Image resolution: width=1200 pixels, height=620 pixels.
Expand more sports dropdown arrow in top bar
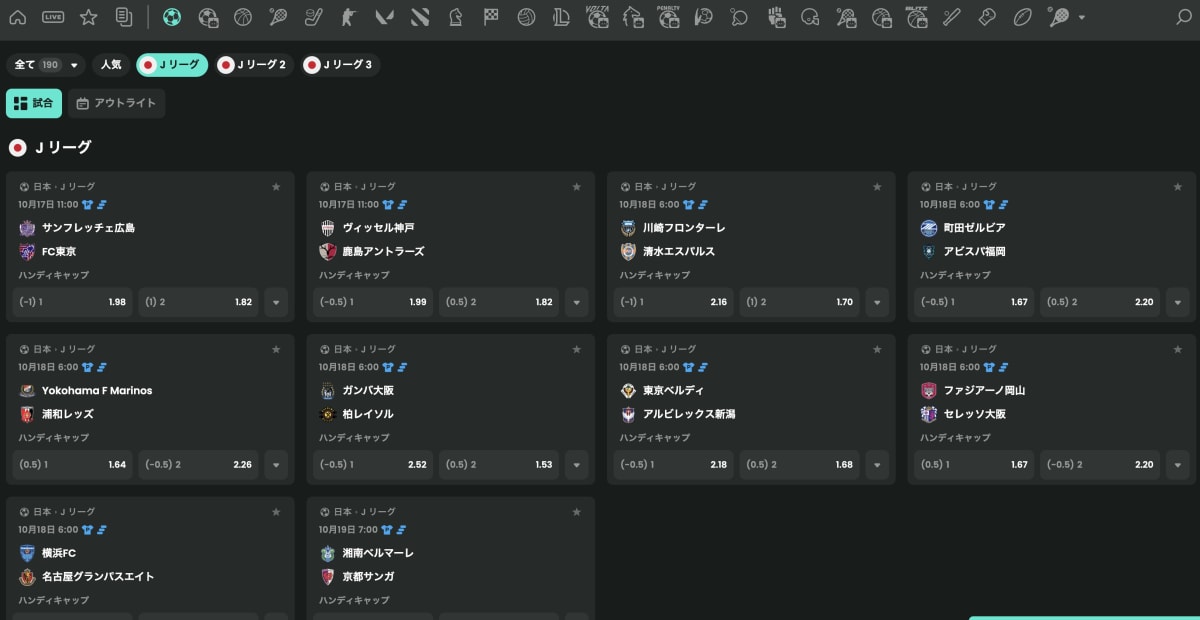(1082, 17)
